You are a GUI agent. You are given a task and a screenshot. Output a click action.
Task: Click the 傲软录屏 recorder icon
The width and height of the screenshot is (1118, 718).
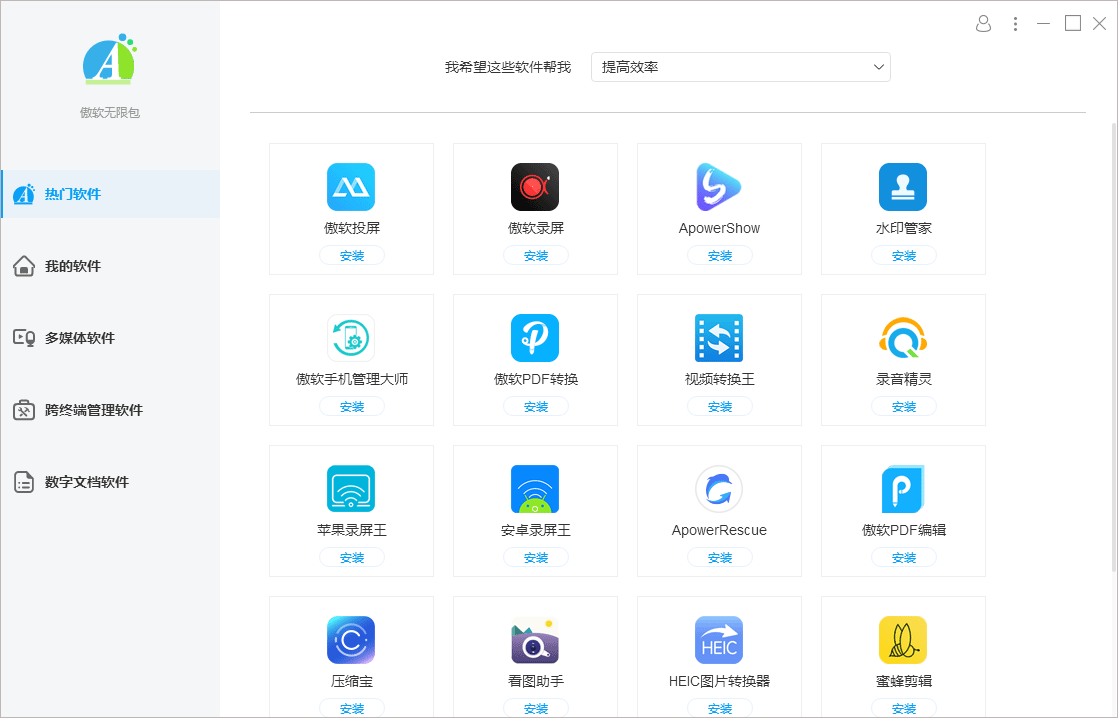point(535,187)
